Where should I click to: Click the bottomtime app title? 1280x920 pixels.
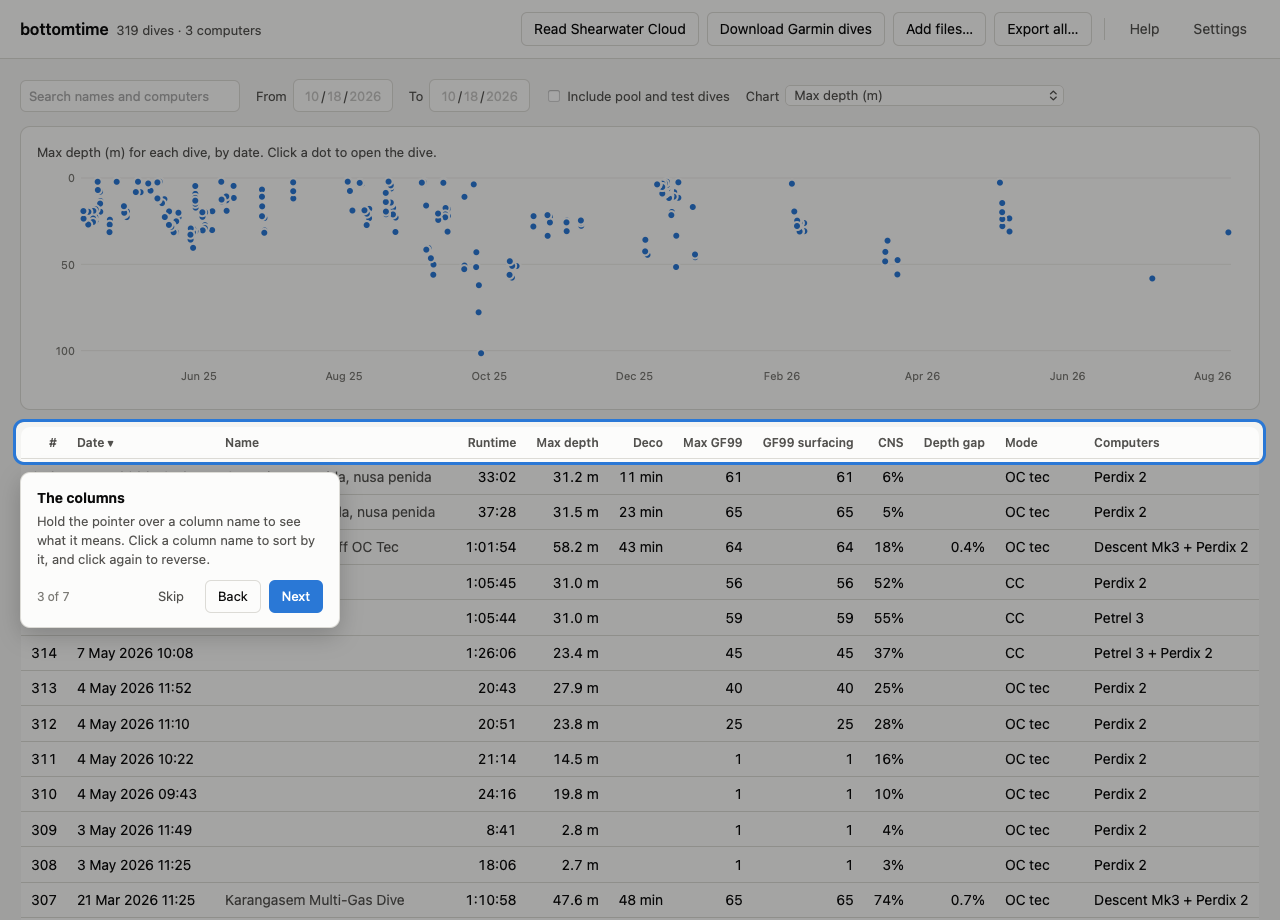[x=64, y=29]
